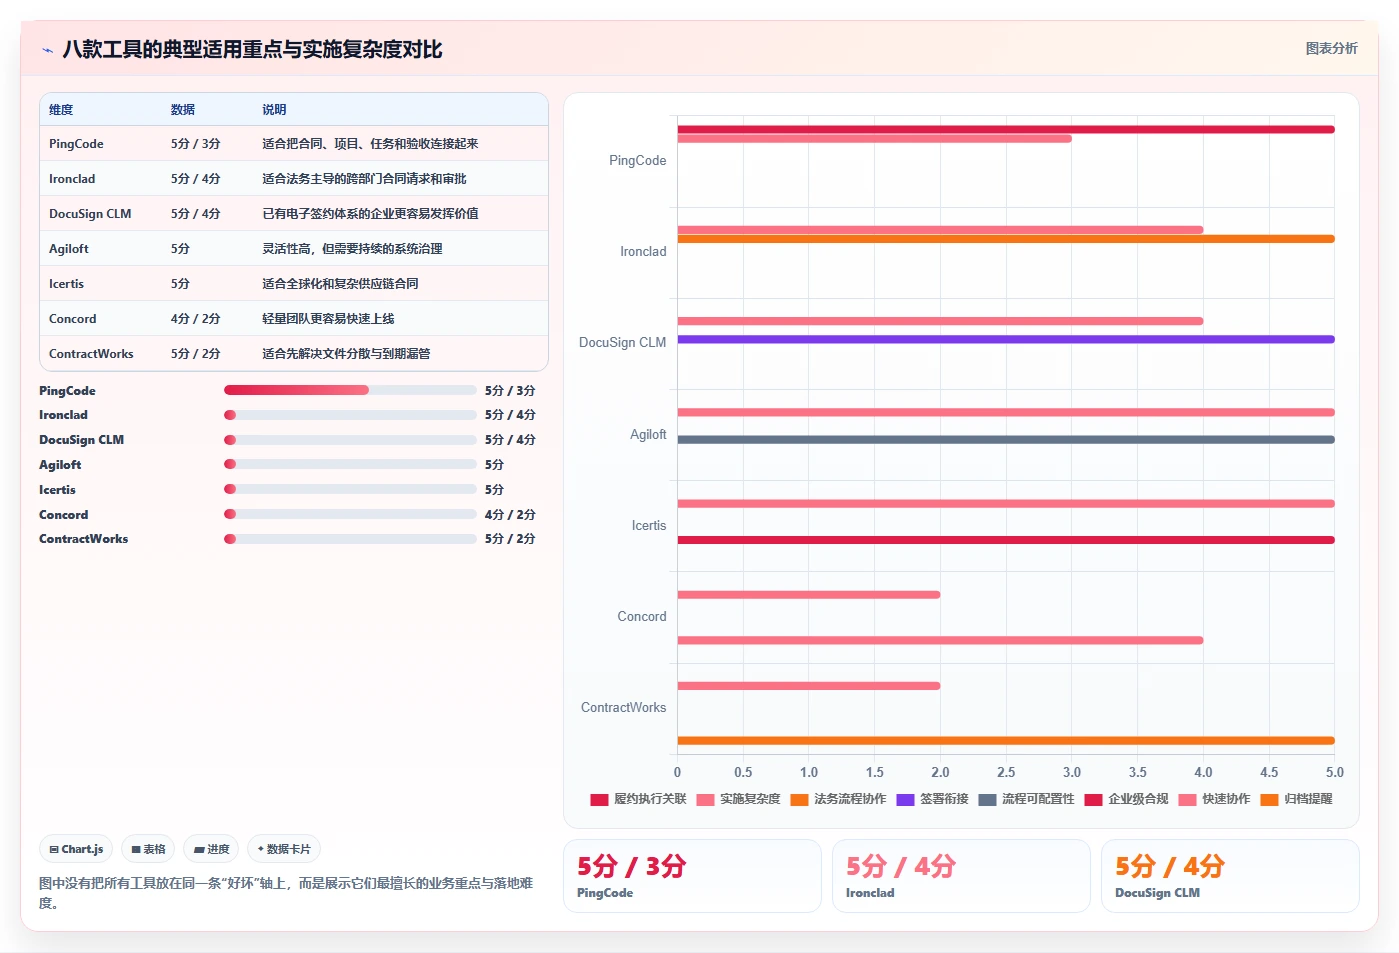The image size is (1399, 953).
Task: Click the 图表分析 label in the header
Action: [x=1331, y=48]
